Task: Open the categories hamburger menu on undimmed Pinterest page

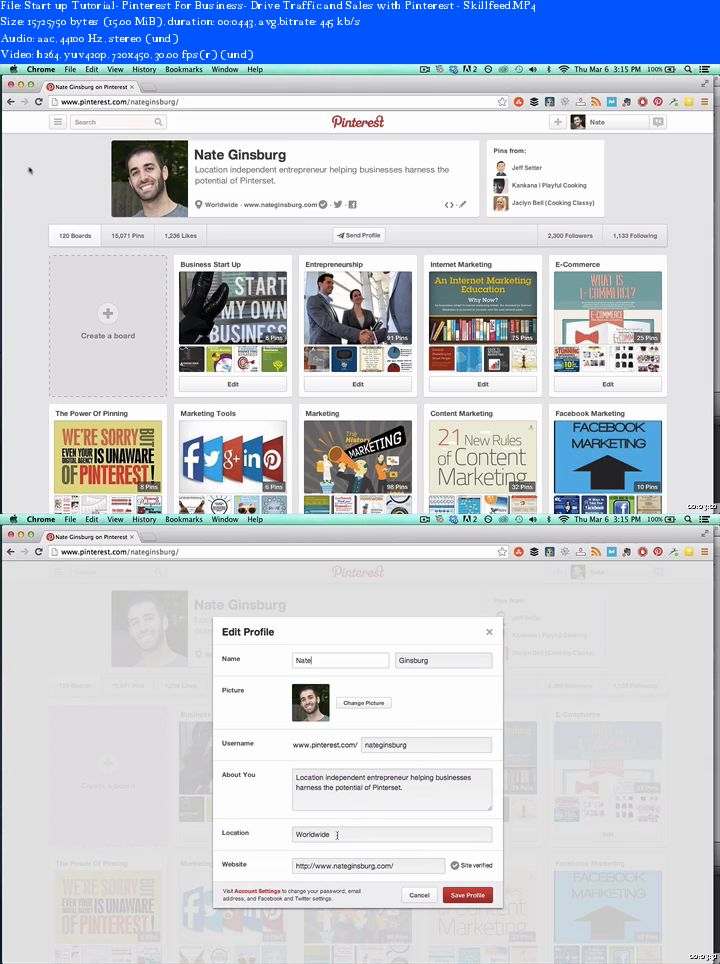Action: pyautogui.click(x=58, y=122)
